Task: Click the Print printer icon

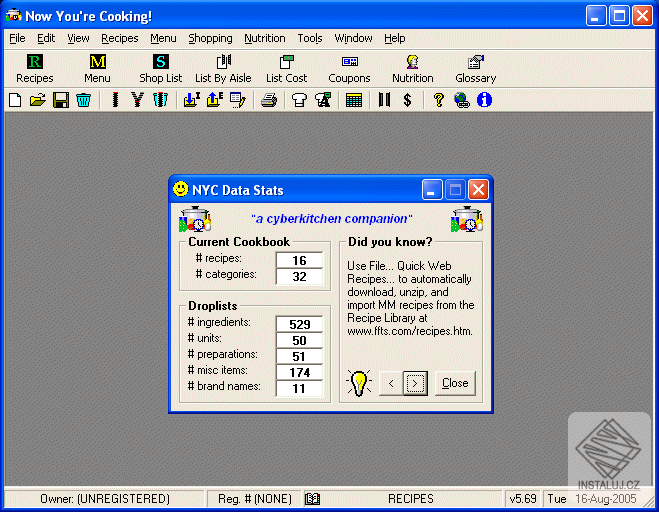Action: click(x=269, y=100)
